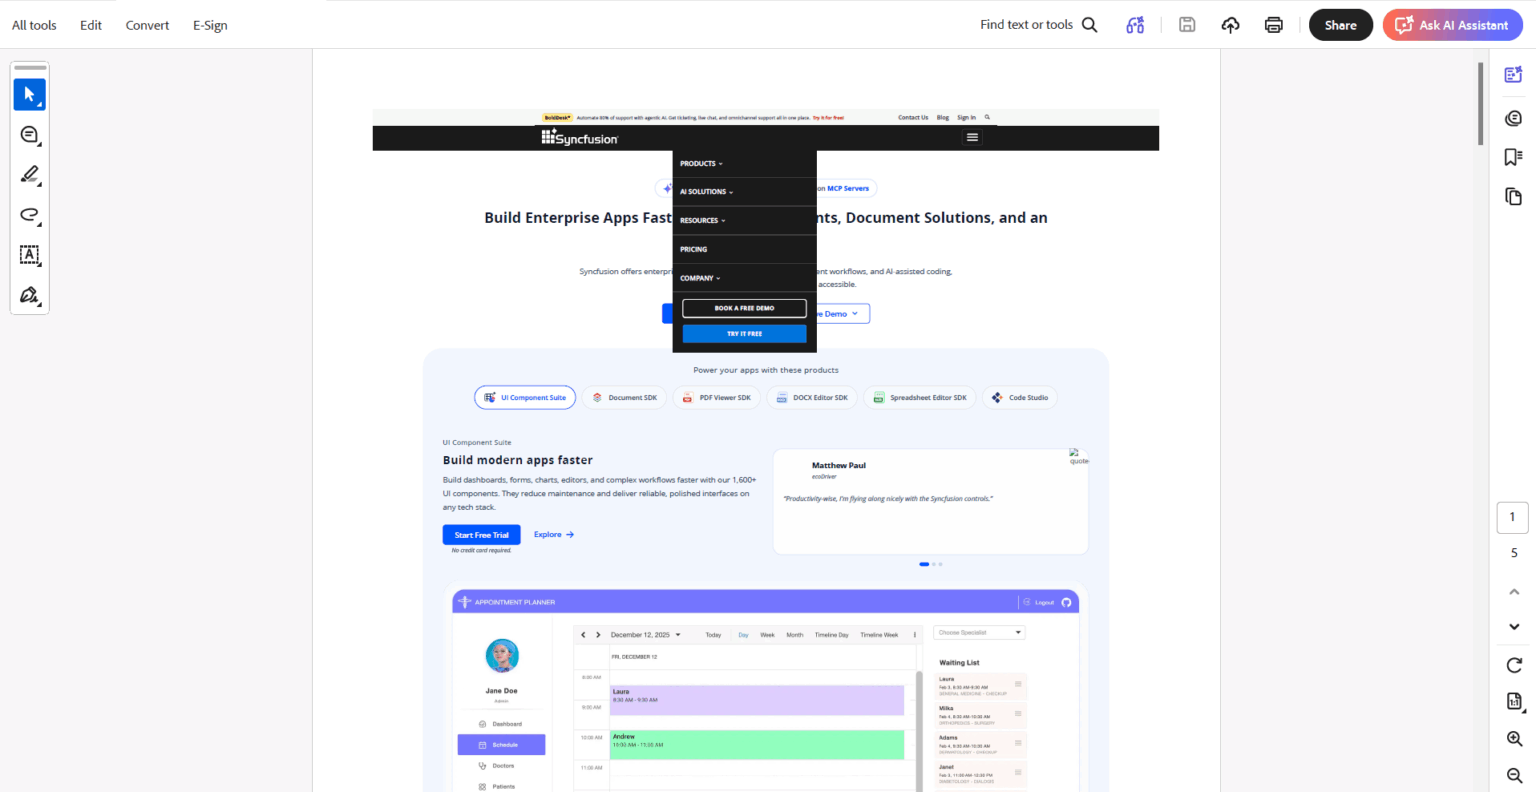Activate the text box tool

coord(29,255)
